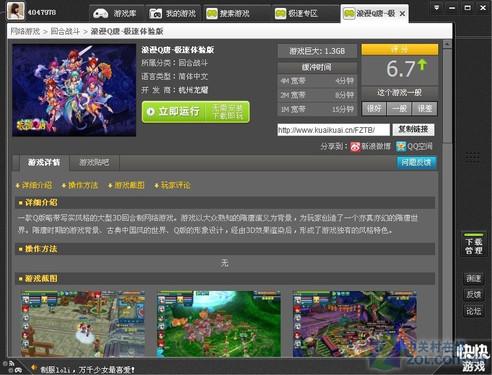
Task: Open the second green forest screenshot
Action: pos(219,324)
